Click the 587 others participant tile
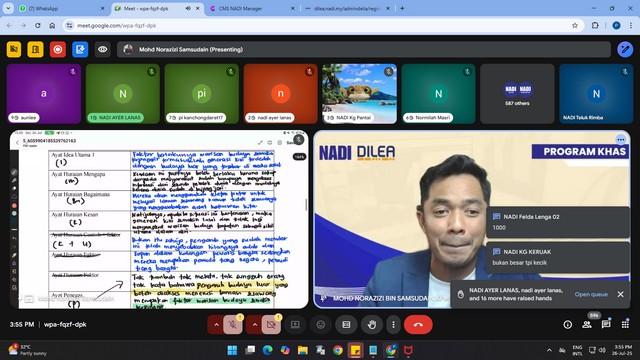 pyautogui.click(x=517, y=93)
